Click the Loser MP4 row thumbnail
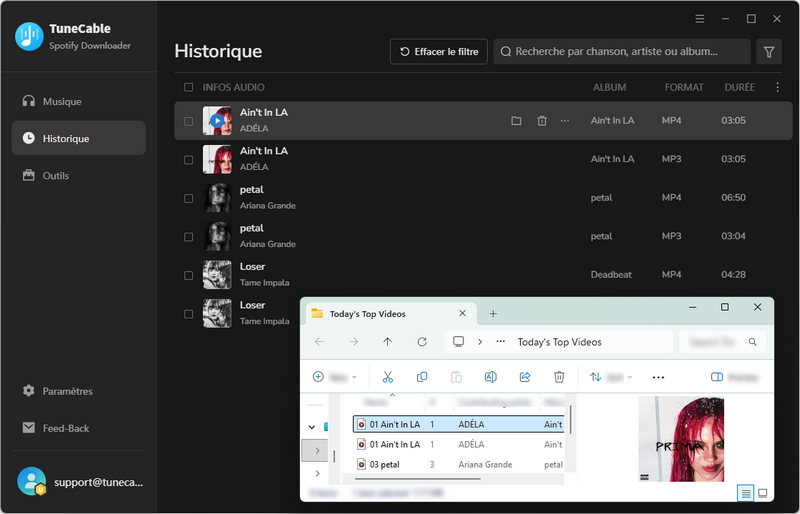Viewport: 800px width, 514px height. coord(217,275)
